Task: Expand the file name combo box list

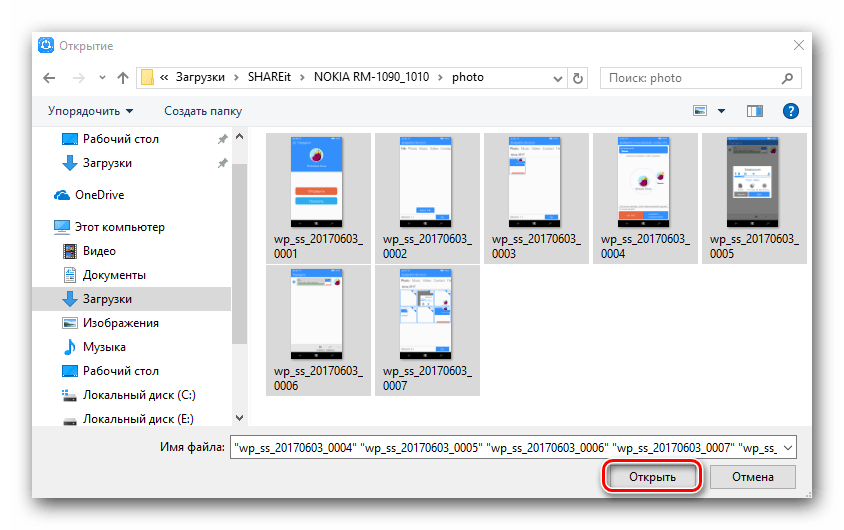Action: click(x=788, y=448)
